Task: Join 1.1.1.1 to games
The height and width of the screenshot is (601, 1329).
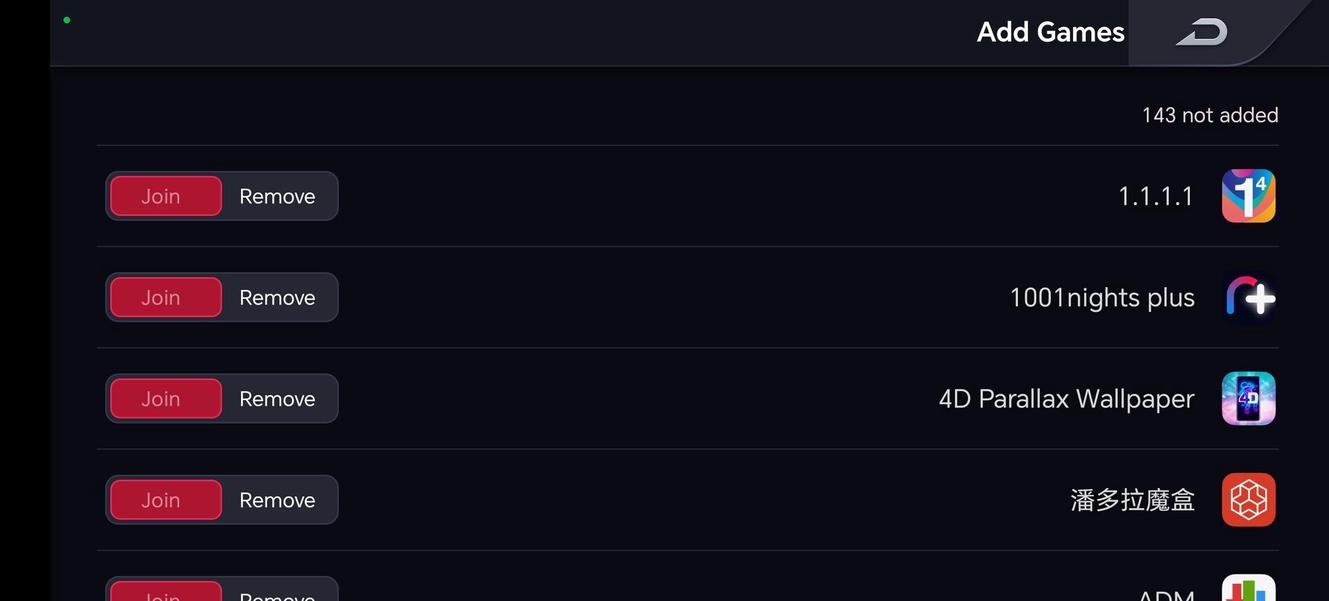Action: point(166,196)
